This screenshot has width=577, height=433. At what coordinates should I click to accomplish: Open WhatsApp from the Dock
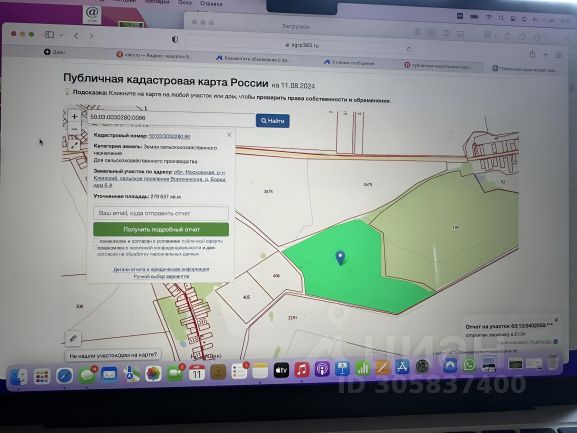(469, 365)
